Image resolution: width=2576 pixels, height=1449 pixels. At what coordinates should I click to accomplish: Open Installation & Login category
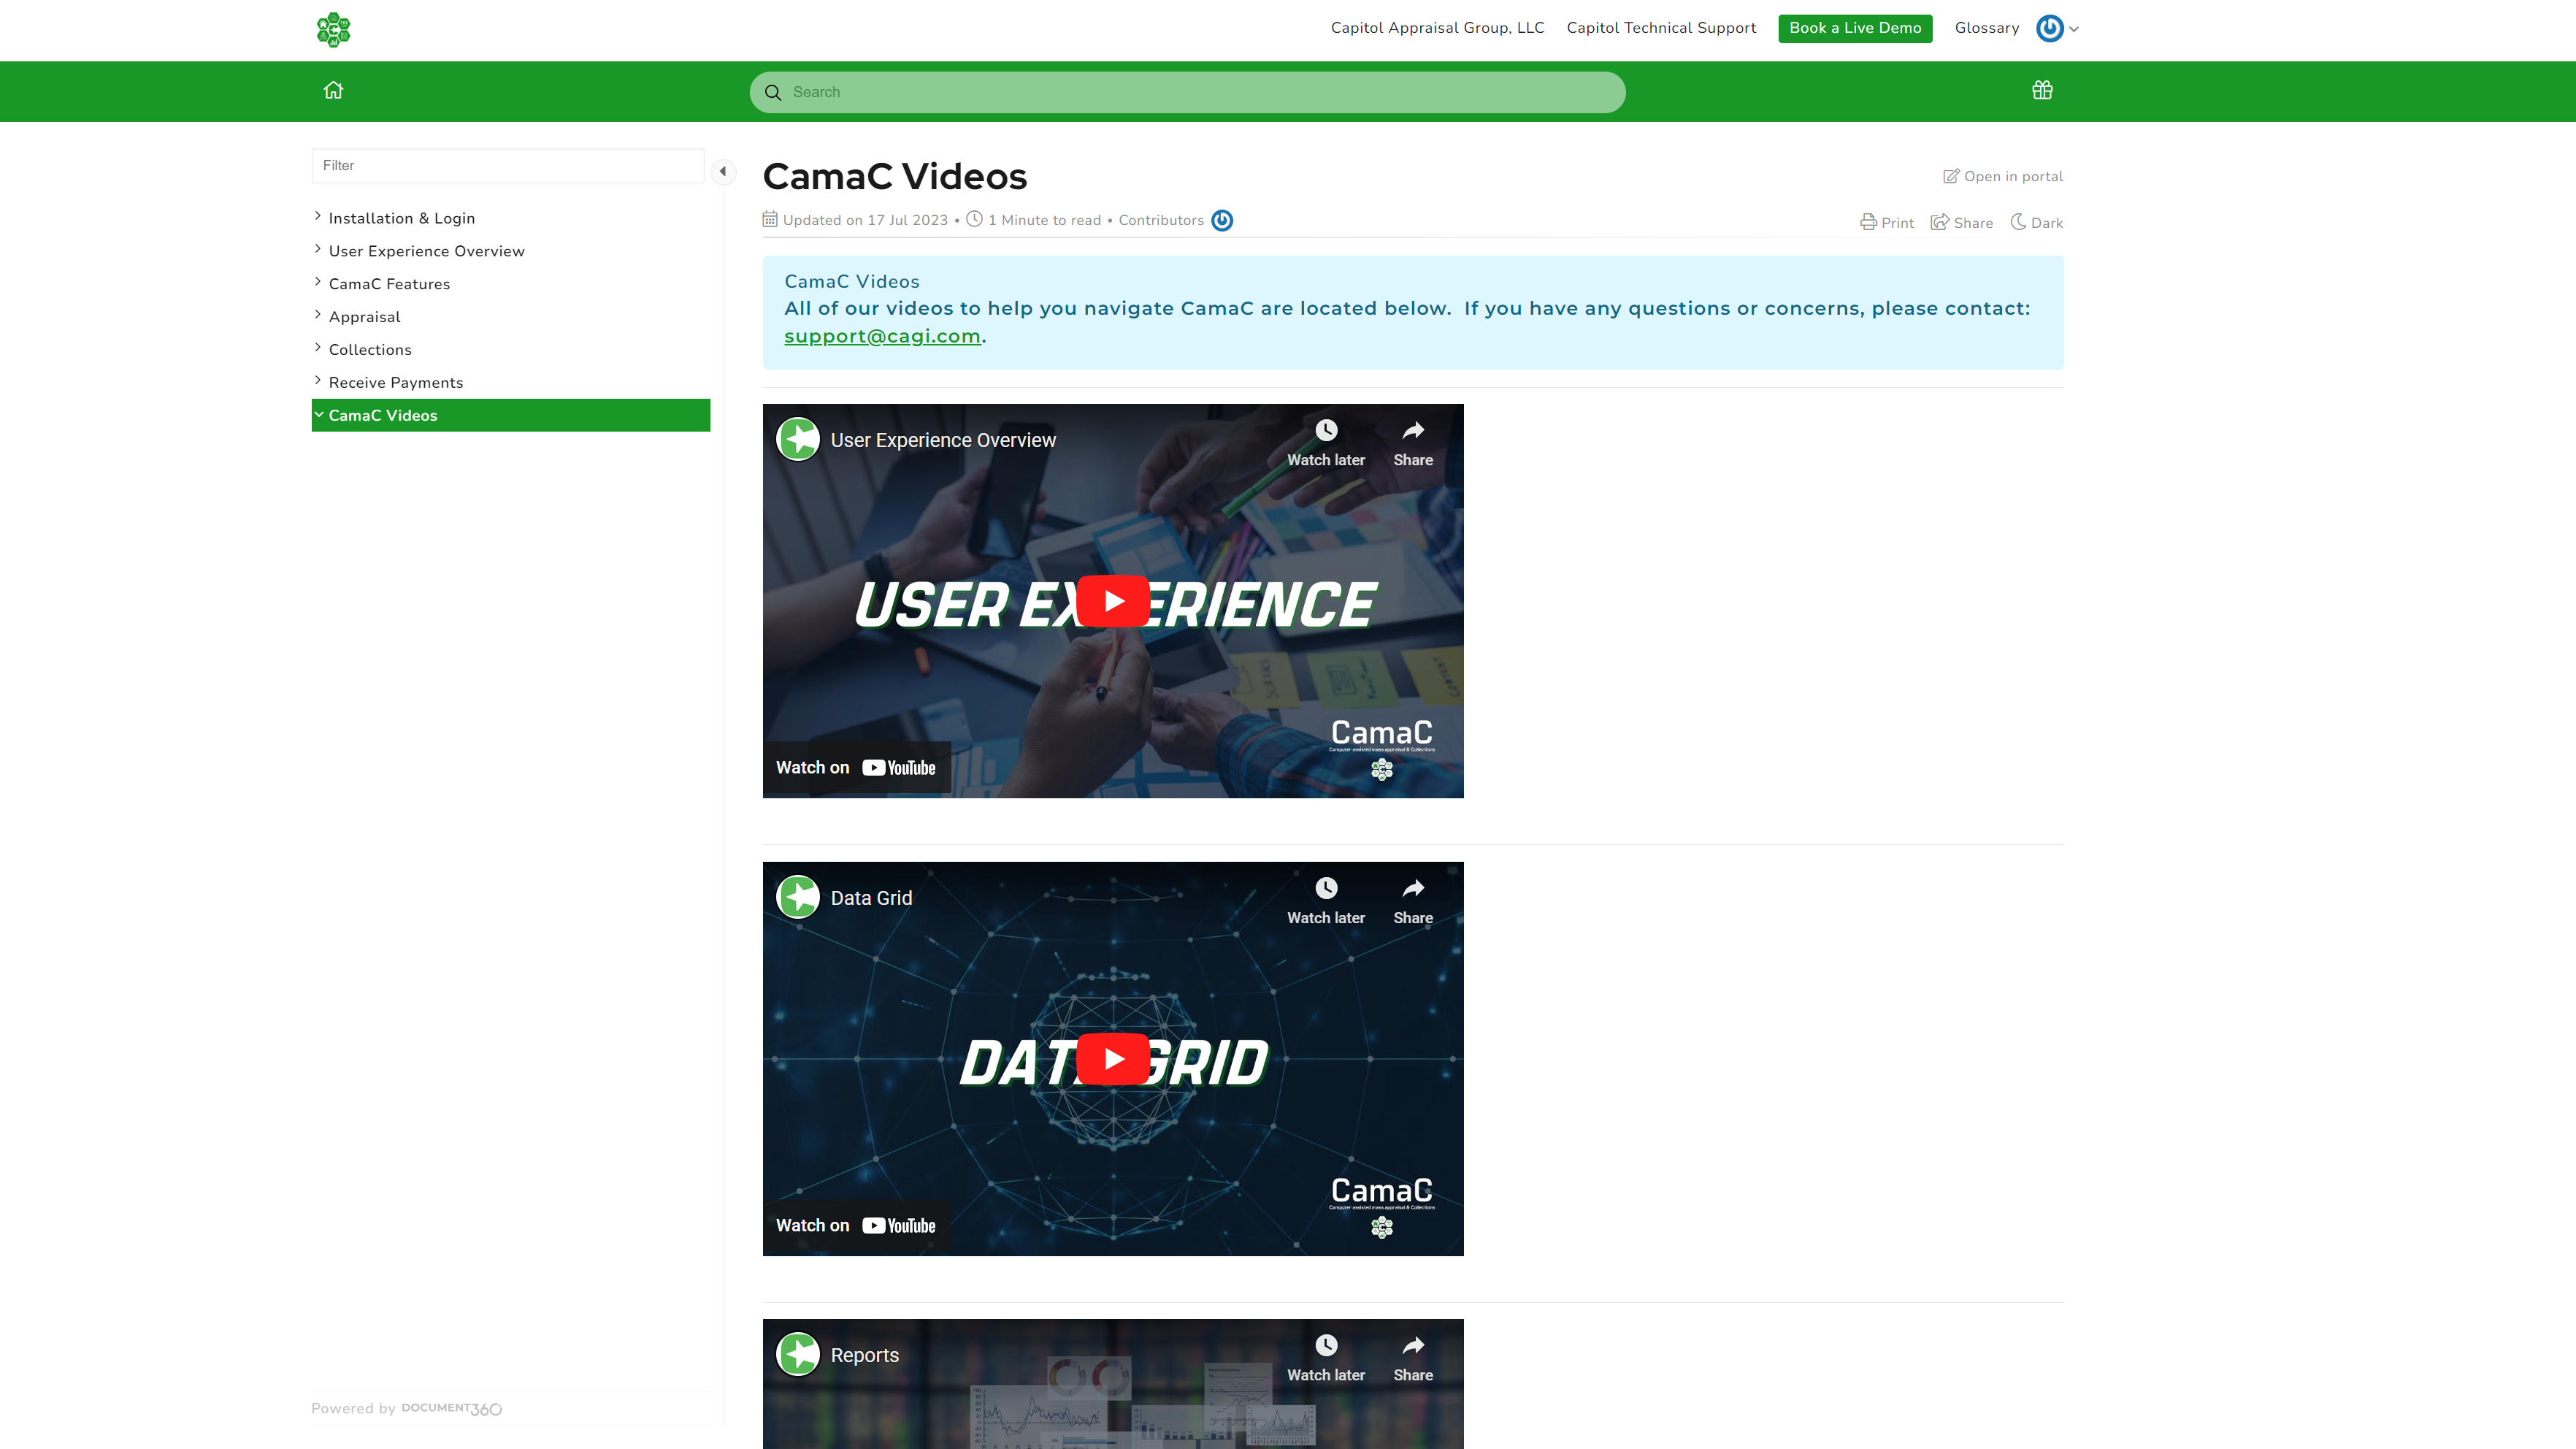click(x=402, y=218)
